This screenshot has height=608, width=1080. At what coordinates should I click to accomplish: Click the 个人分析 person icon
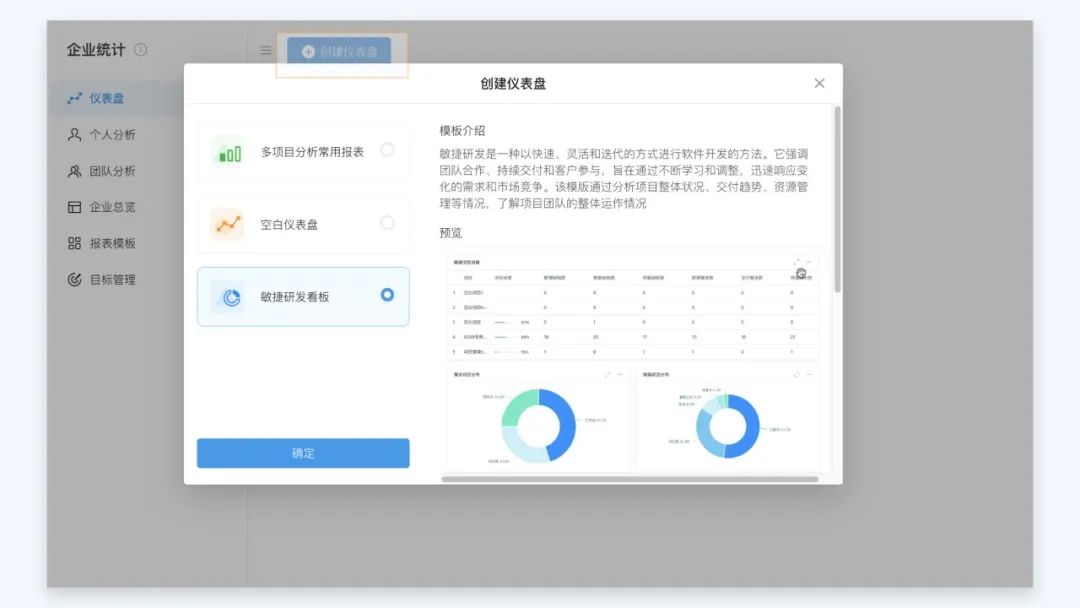click(74, 134)
